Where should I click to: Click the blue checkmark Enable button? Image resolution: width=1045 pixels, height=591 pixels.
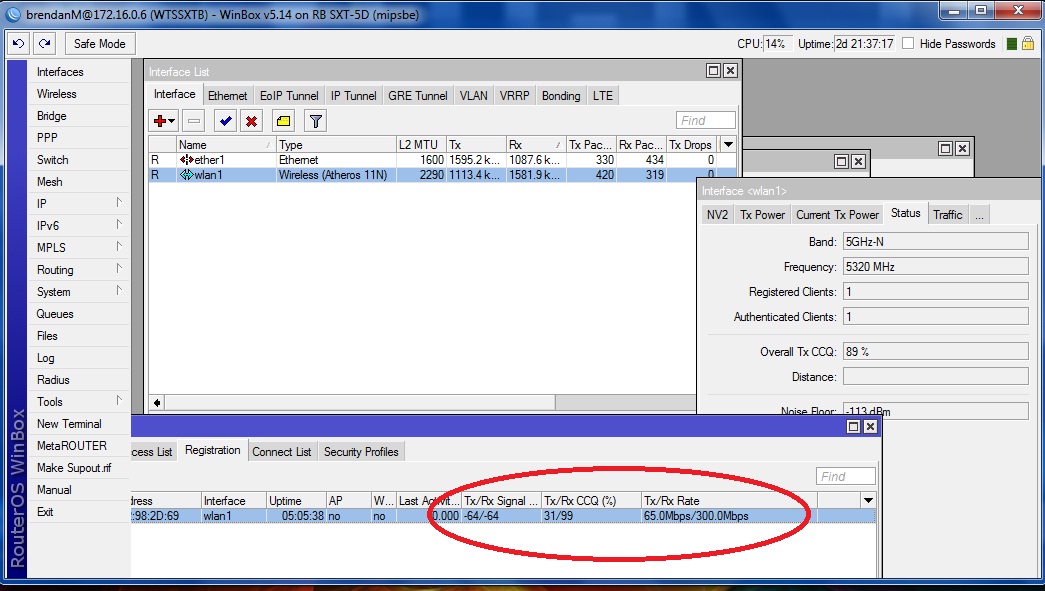pos(225,121)
